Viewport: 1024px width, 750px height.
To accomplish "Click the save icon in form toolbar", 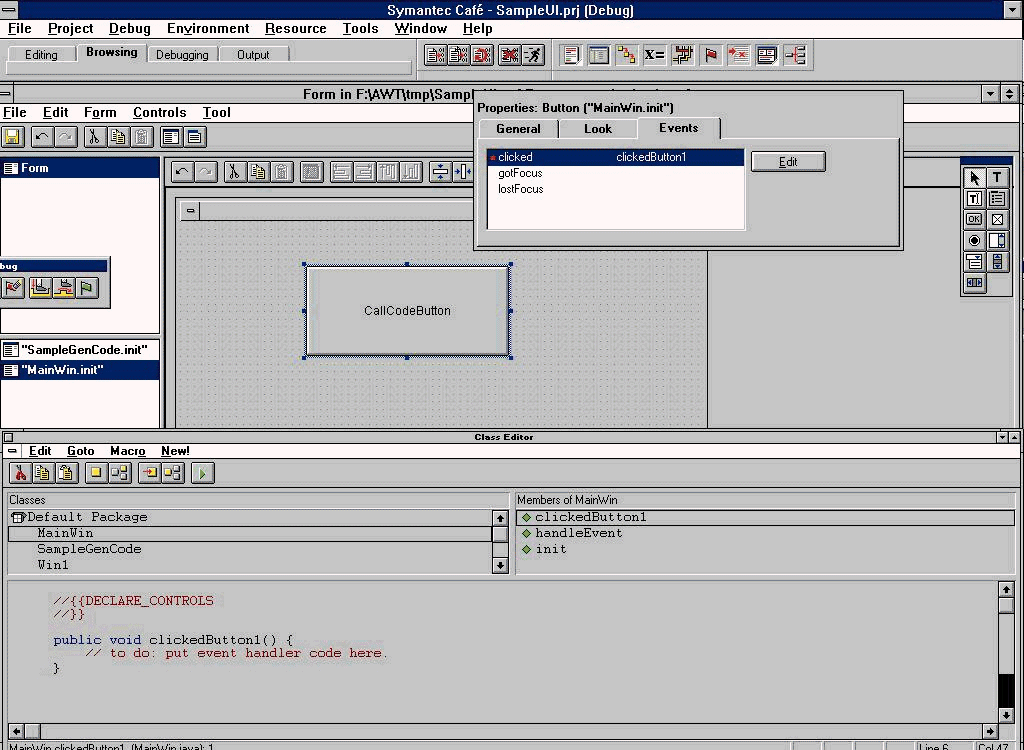I will pos(13,137).
